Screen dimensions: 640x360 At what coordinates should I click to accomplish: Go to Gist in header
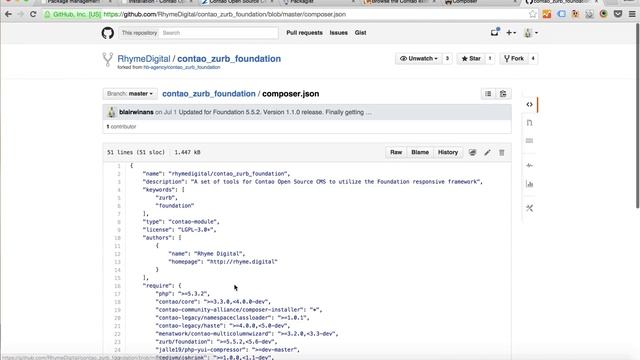tap(360, 33)
